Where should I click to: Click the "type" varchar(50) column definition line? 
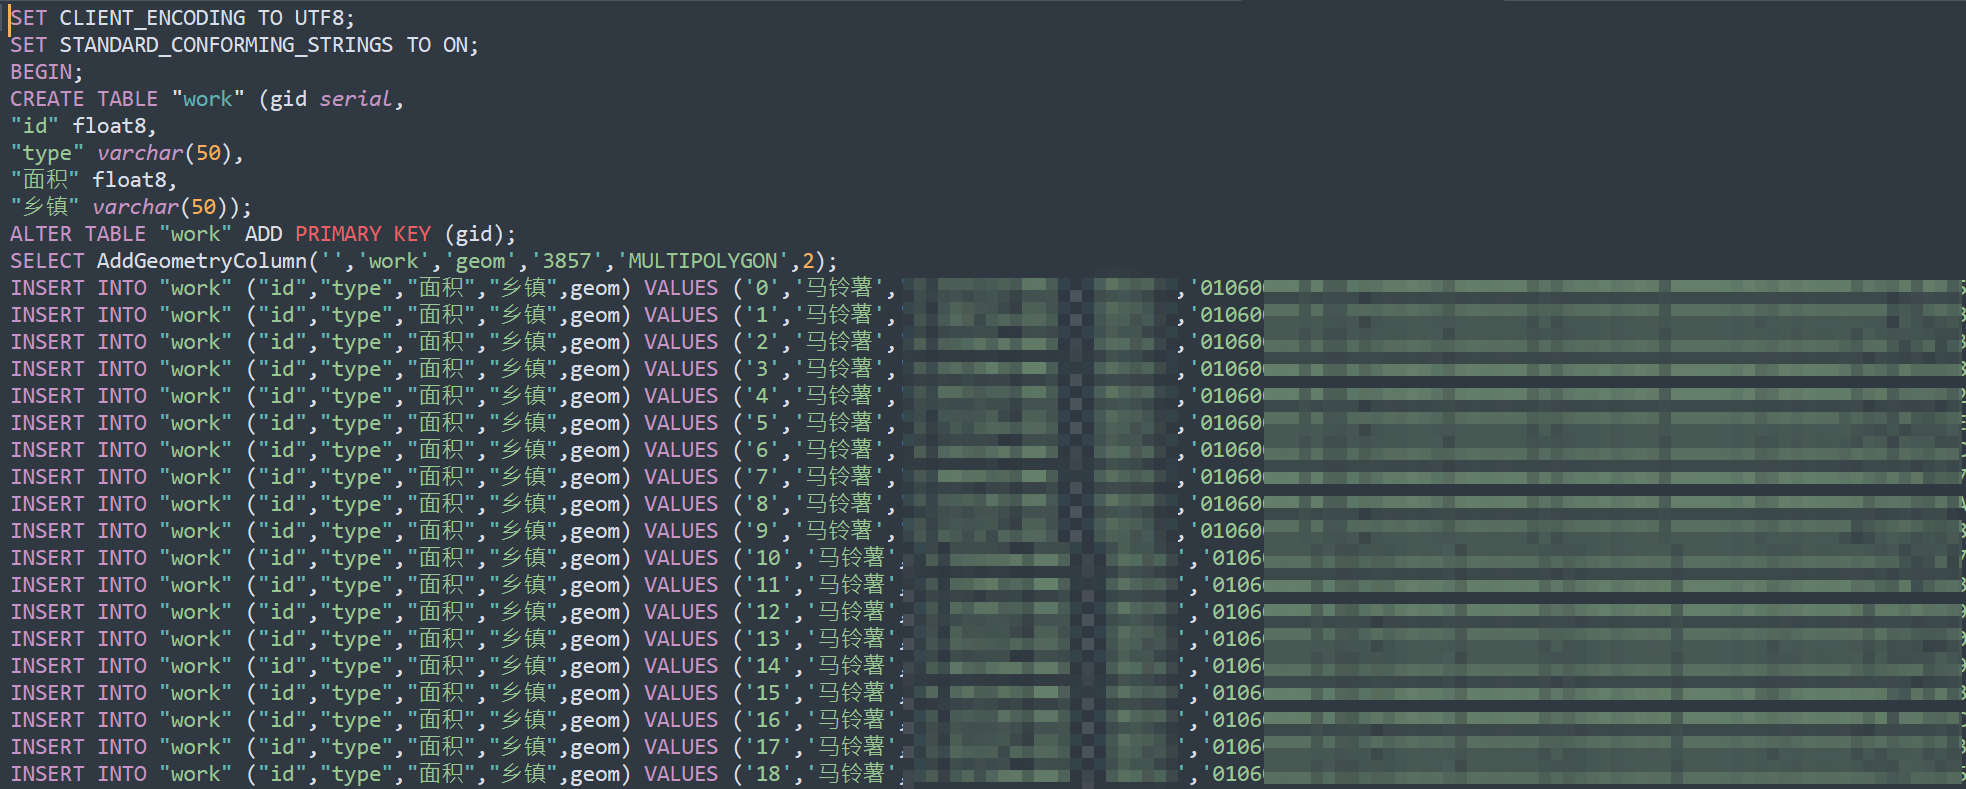127,153
